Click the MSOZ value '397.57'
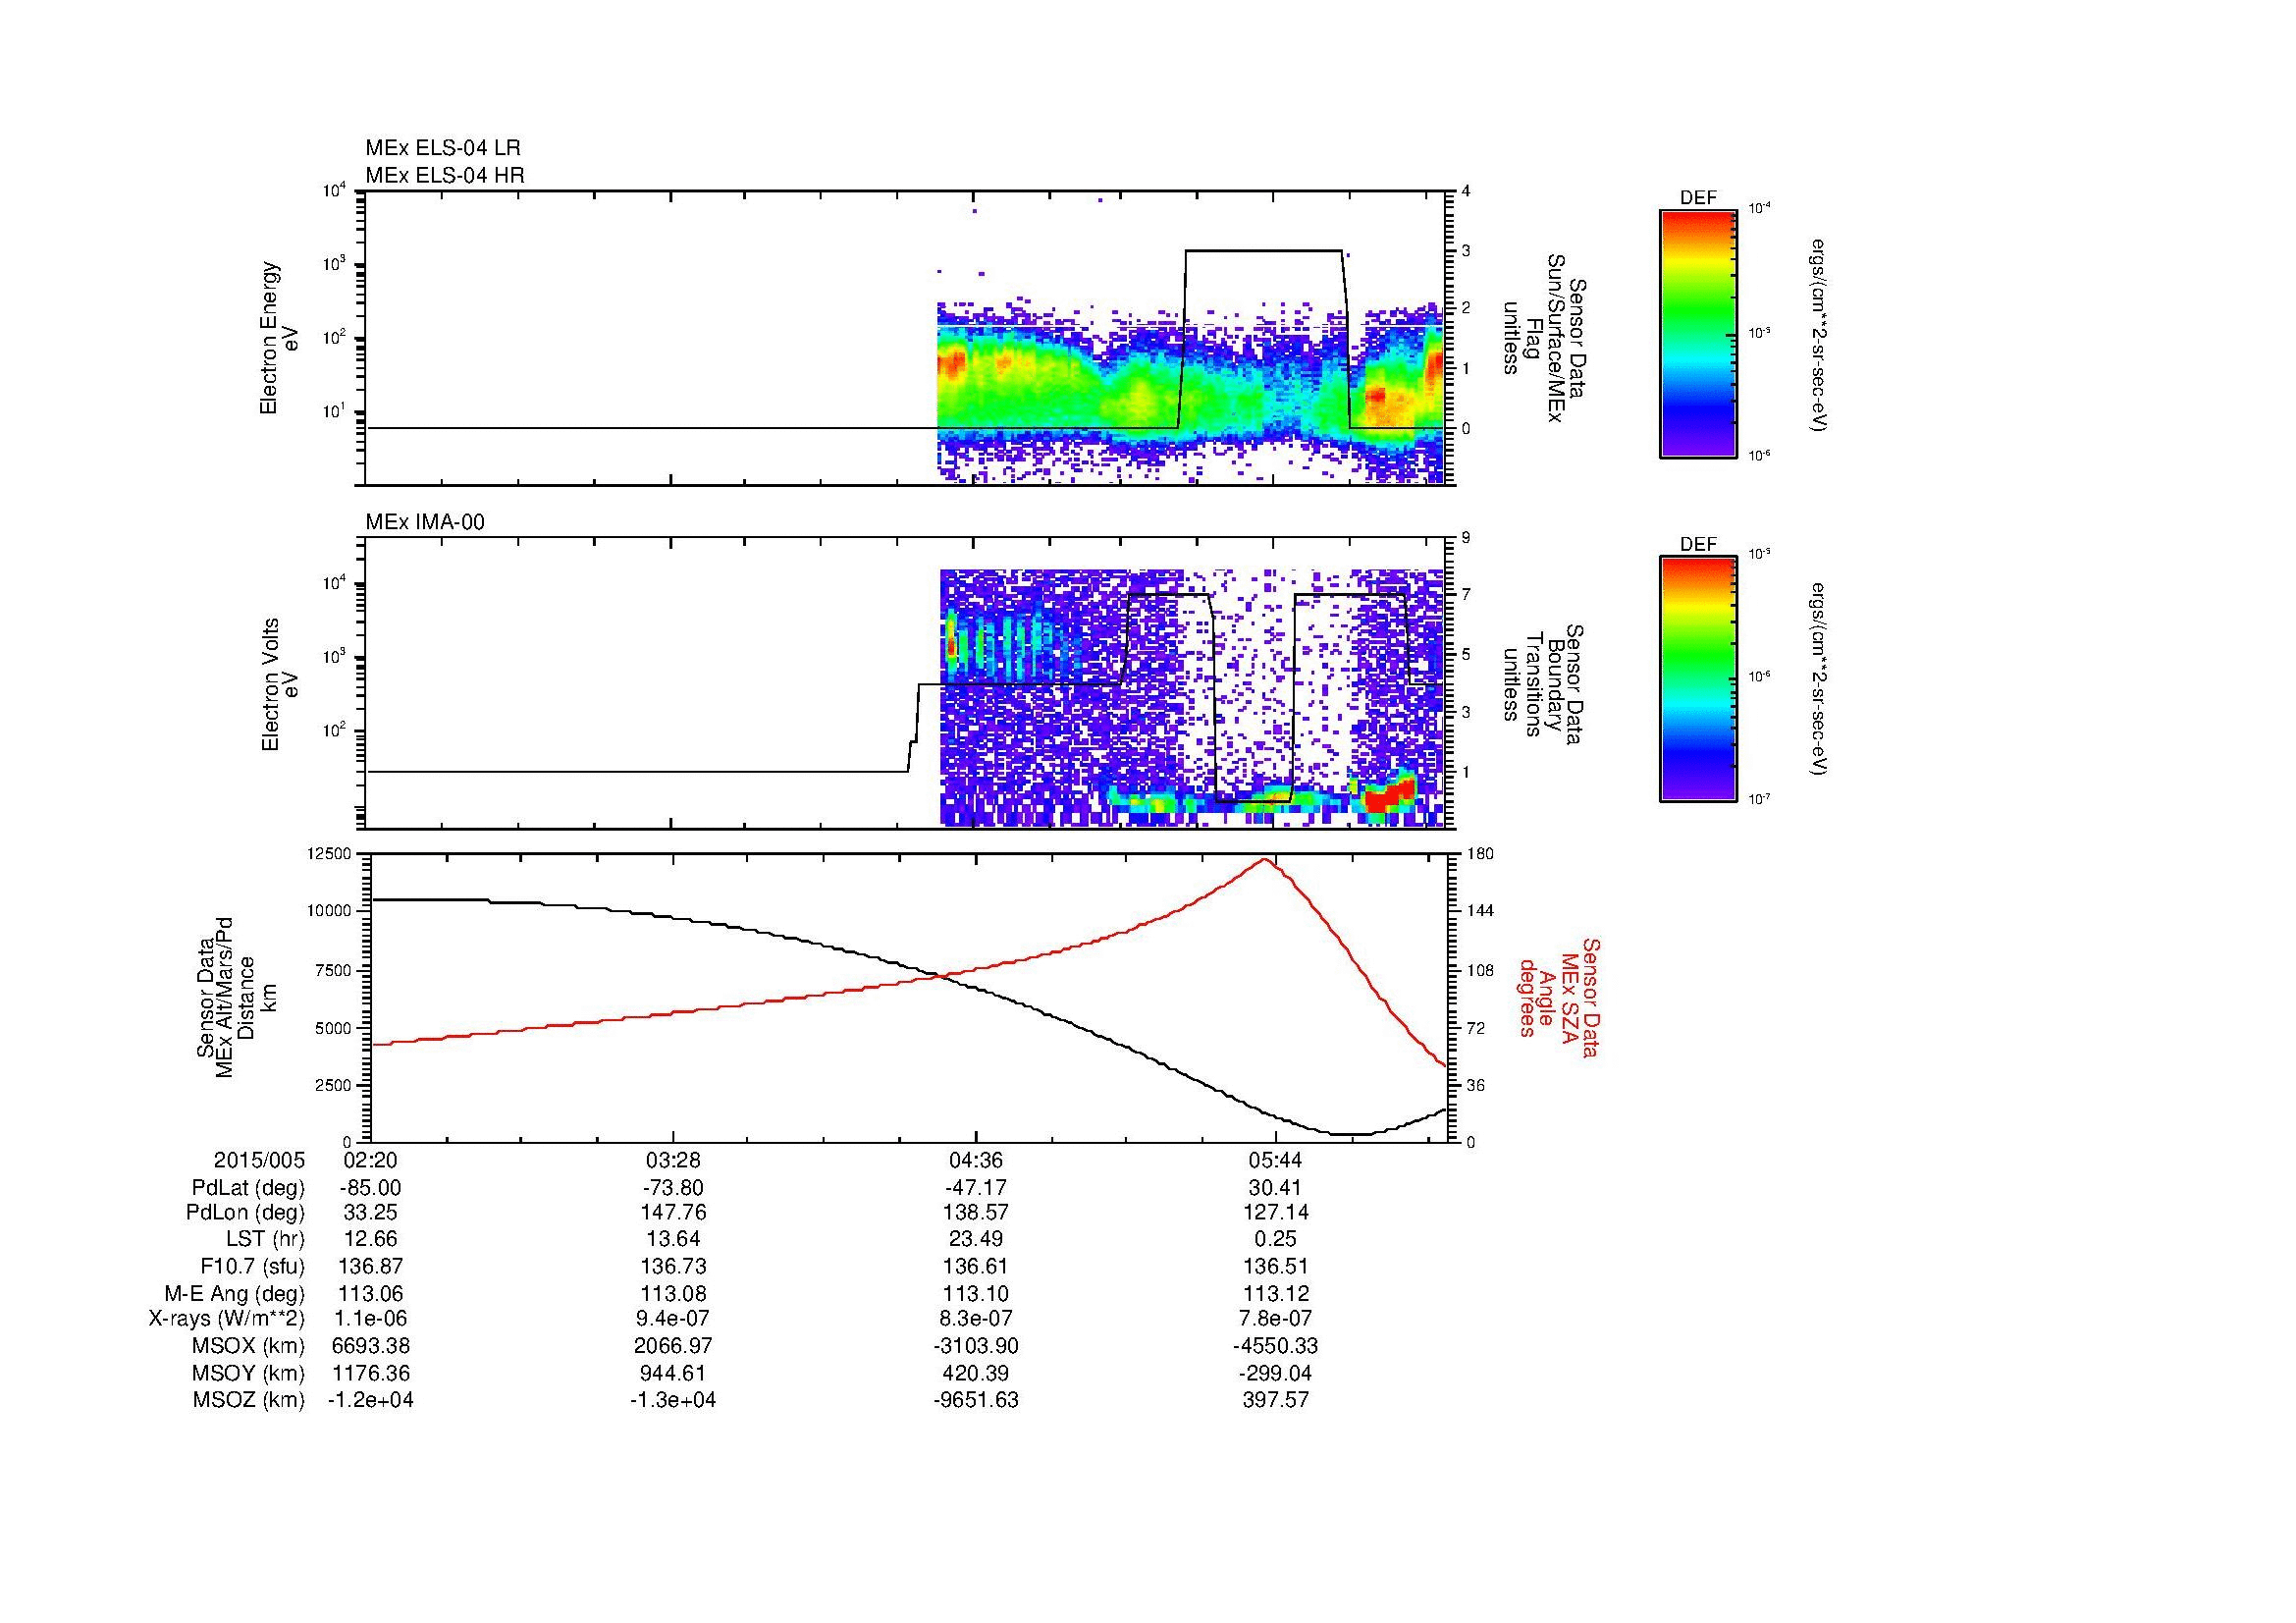 coord(1276,1401)
